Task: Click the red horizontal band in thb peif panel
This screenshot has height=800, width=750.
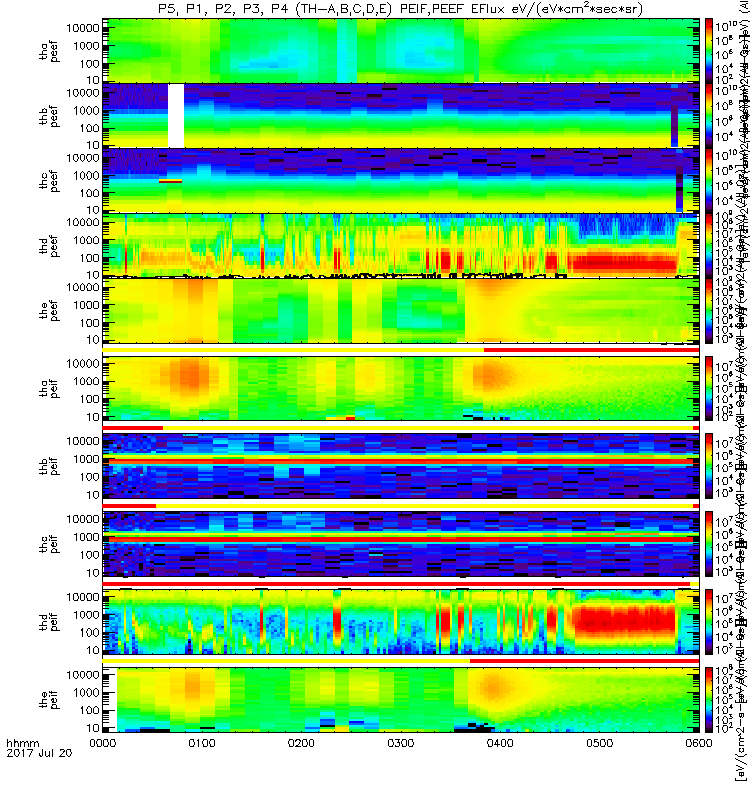Action: pyautogui.click(x=401, y=461)
